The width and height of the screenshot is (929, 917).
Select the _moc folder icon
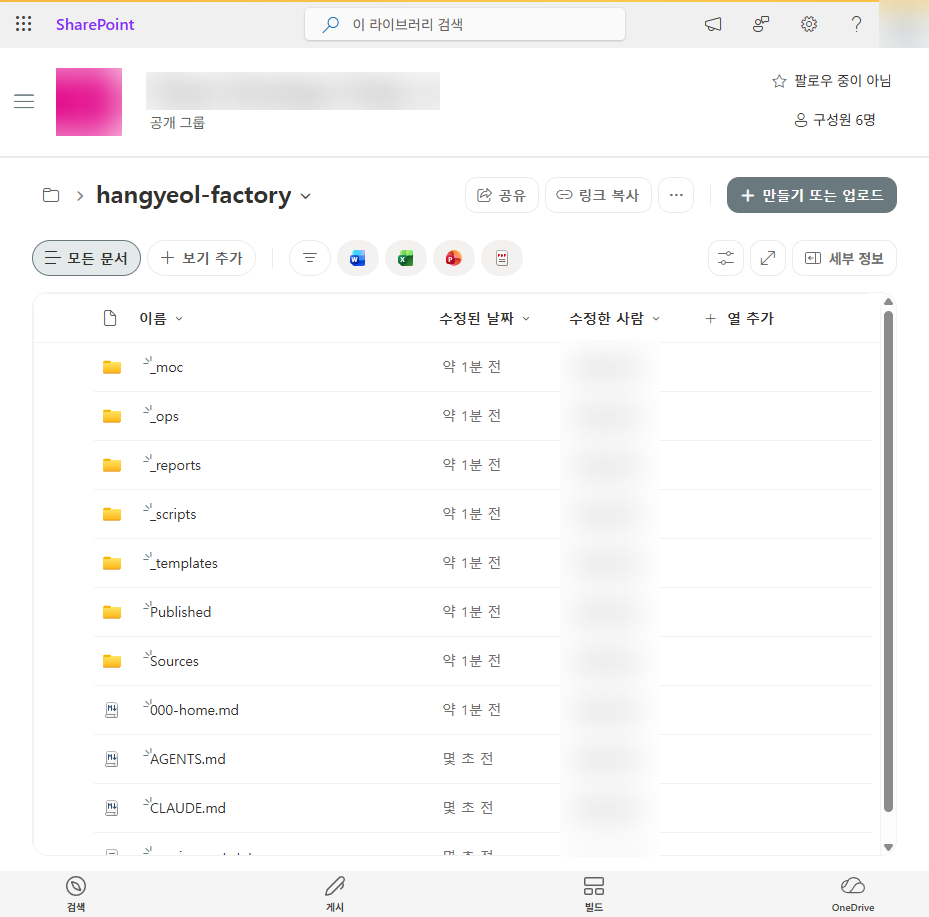tap(112, 367)
